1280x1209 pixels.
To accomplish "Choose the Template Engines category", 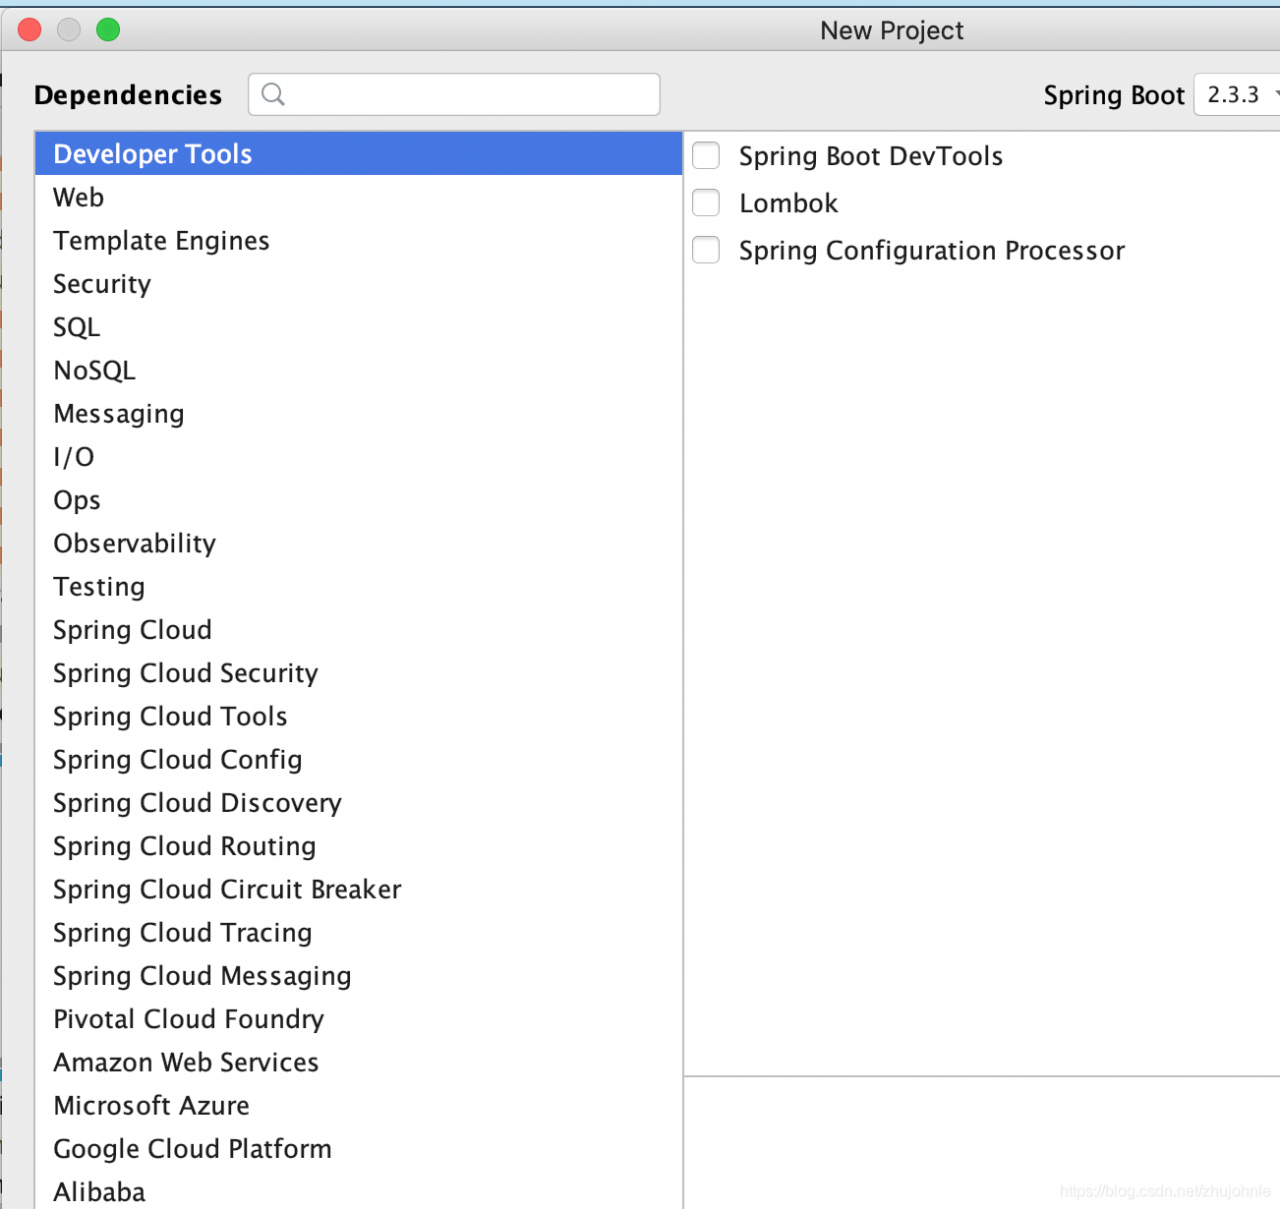I will pos(359,241).
